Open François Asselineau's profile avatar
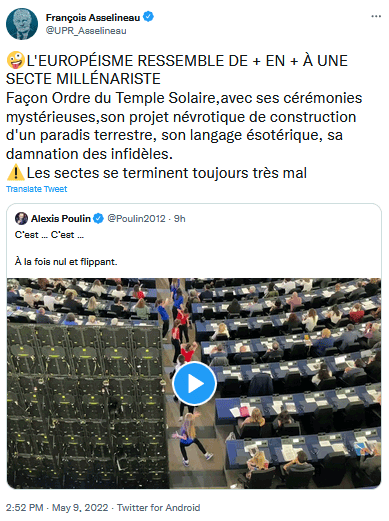Screen dimensions: 389x521 pos(22,24)
